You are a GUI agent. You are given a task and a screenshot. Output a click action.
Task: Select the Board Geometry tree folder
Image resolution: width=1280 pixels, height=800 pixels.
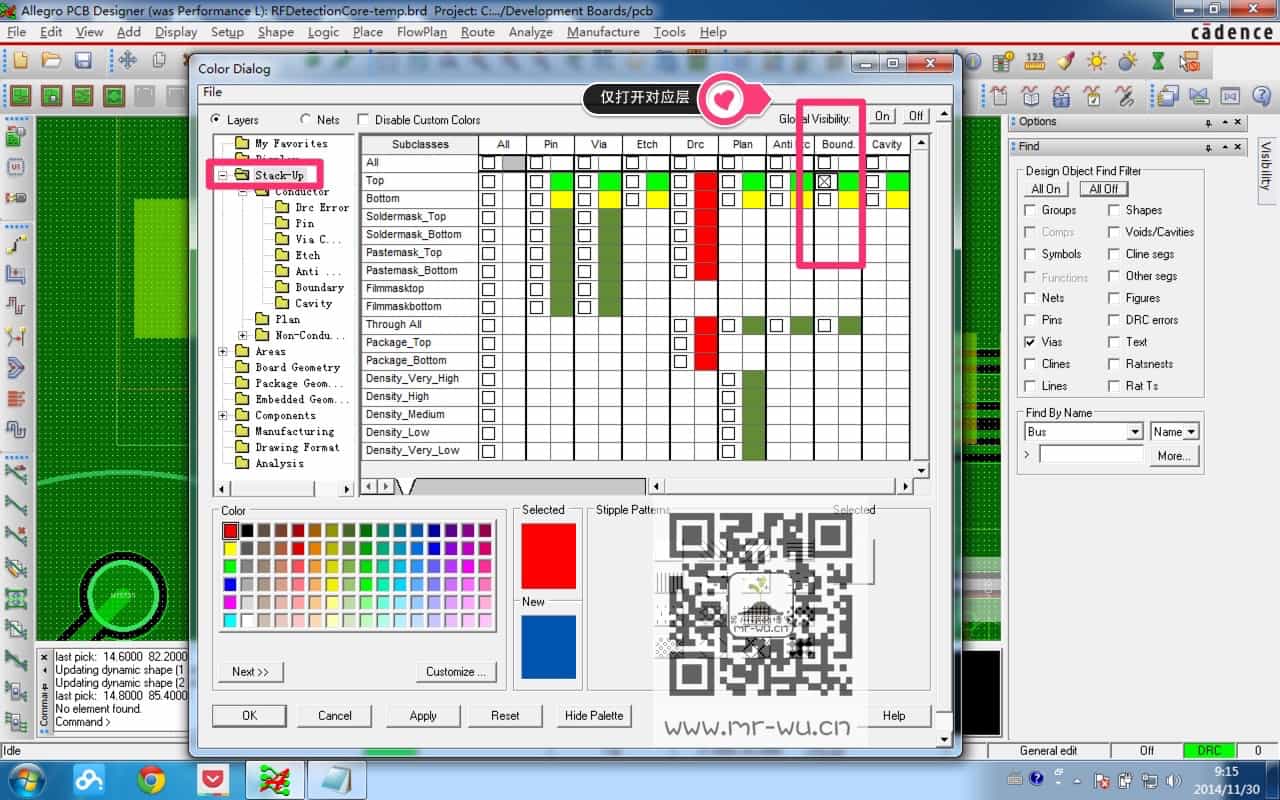(297, 367)
